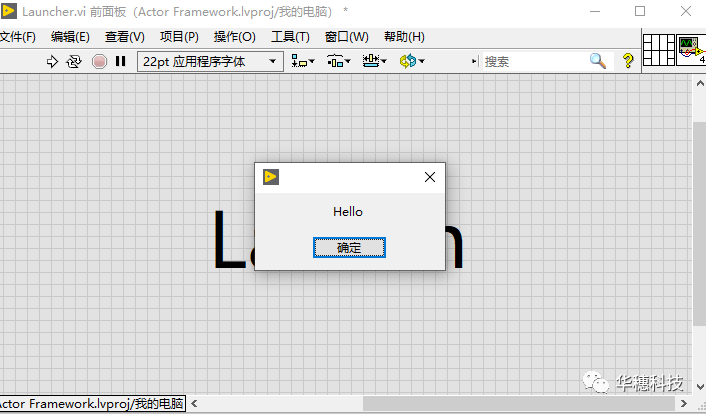
Task: Click the Hello message text
Action: [x=348, y=212]
